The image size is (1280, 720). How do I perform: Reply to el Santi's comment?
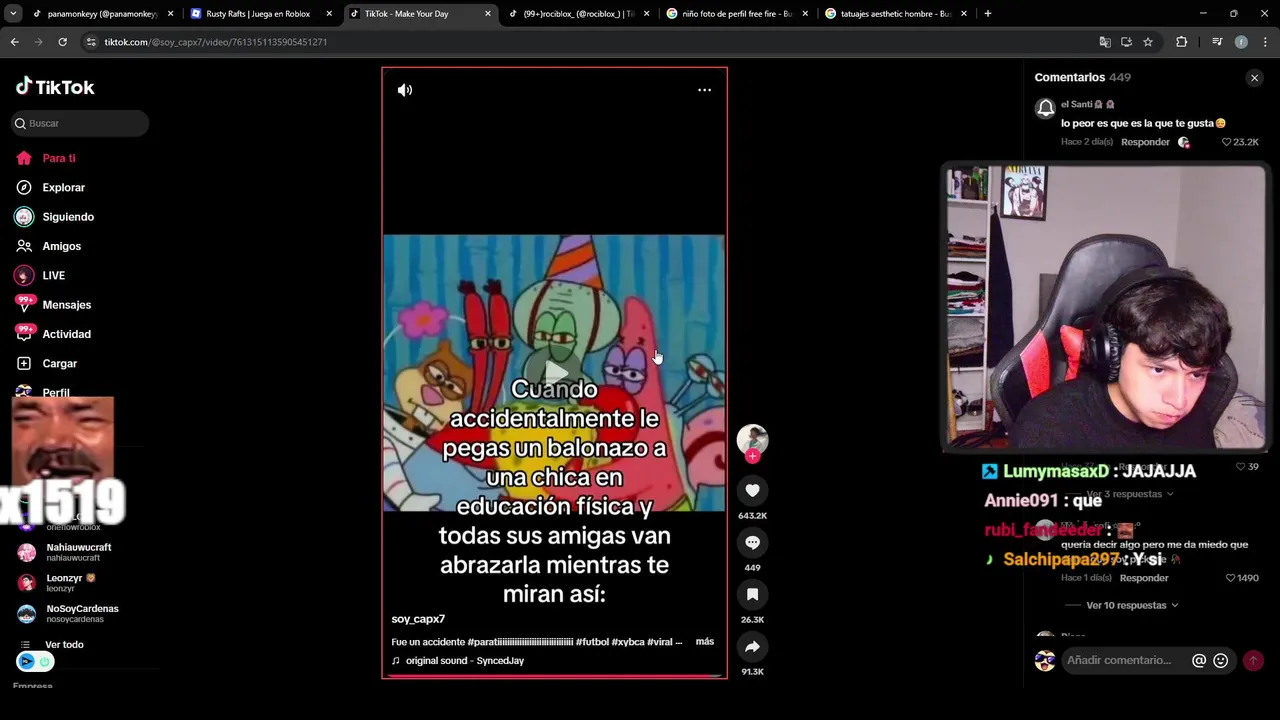[1145, 142]
